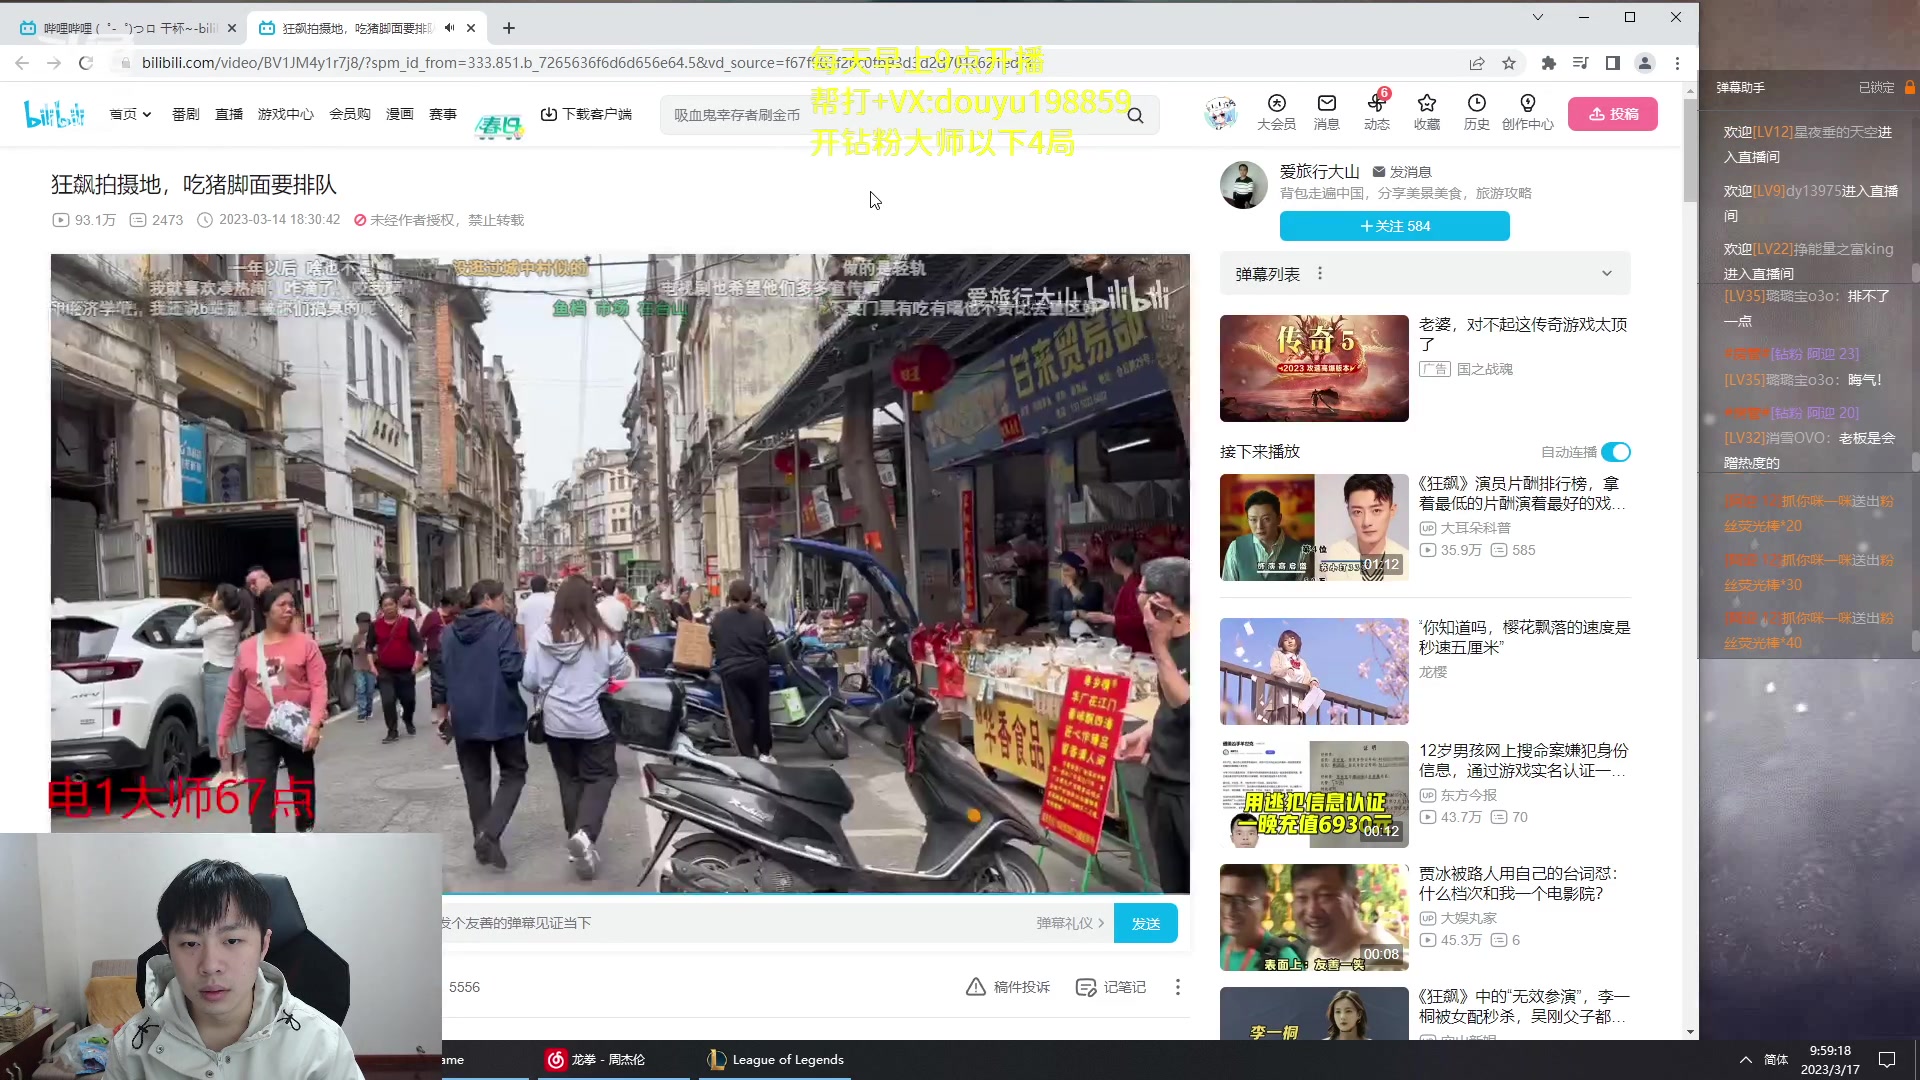
Task: Toggle bookmark star in address bar
Action: pos(1509,62)
